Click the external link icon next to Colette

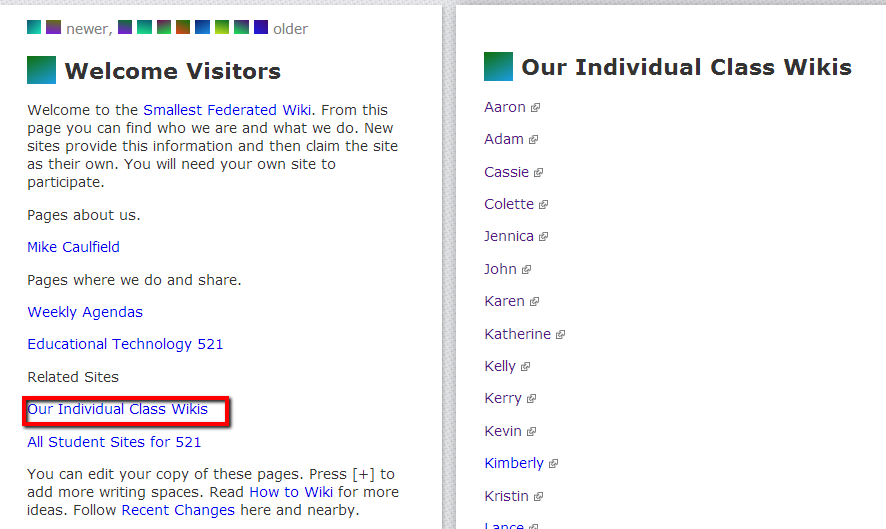click(544, 205)
